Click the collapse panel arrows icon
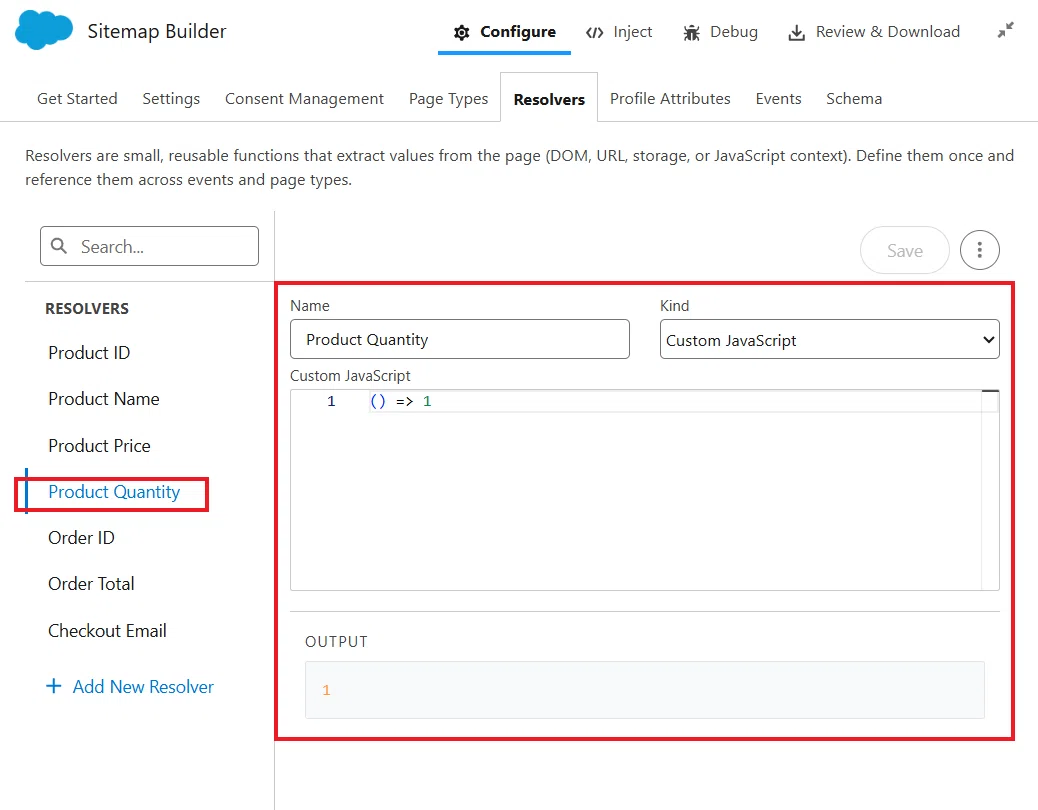The image size is (1038, 810). (1006, 30)
